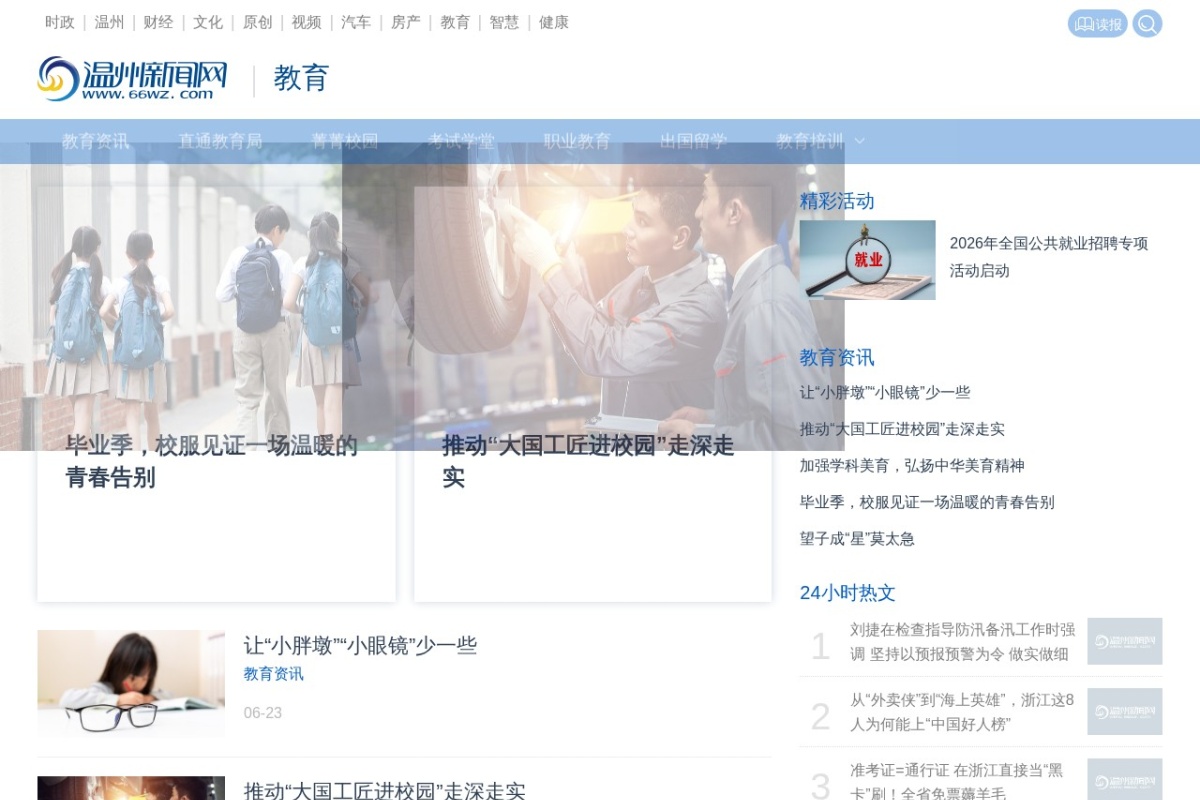Open bottom list title 推动“大国工匠进校园”走深走实
The height and width of the screenshot is (800, 1200).
point(385,790)
